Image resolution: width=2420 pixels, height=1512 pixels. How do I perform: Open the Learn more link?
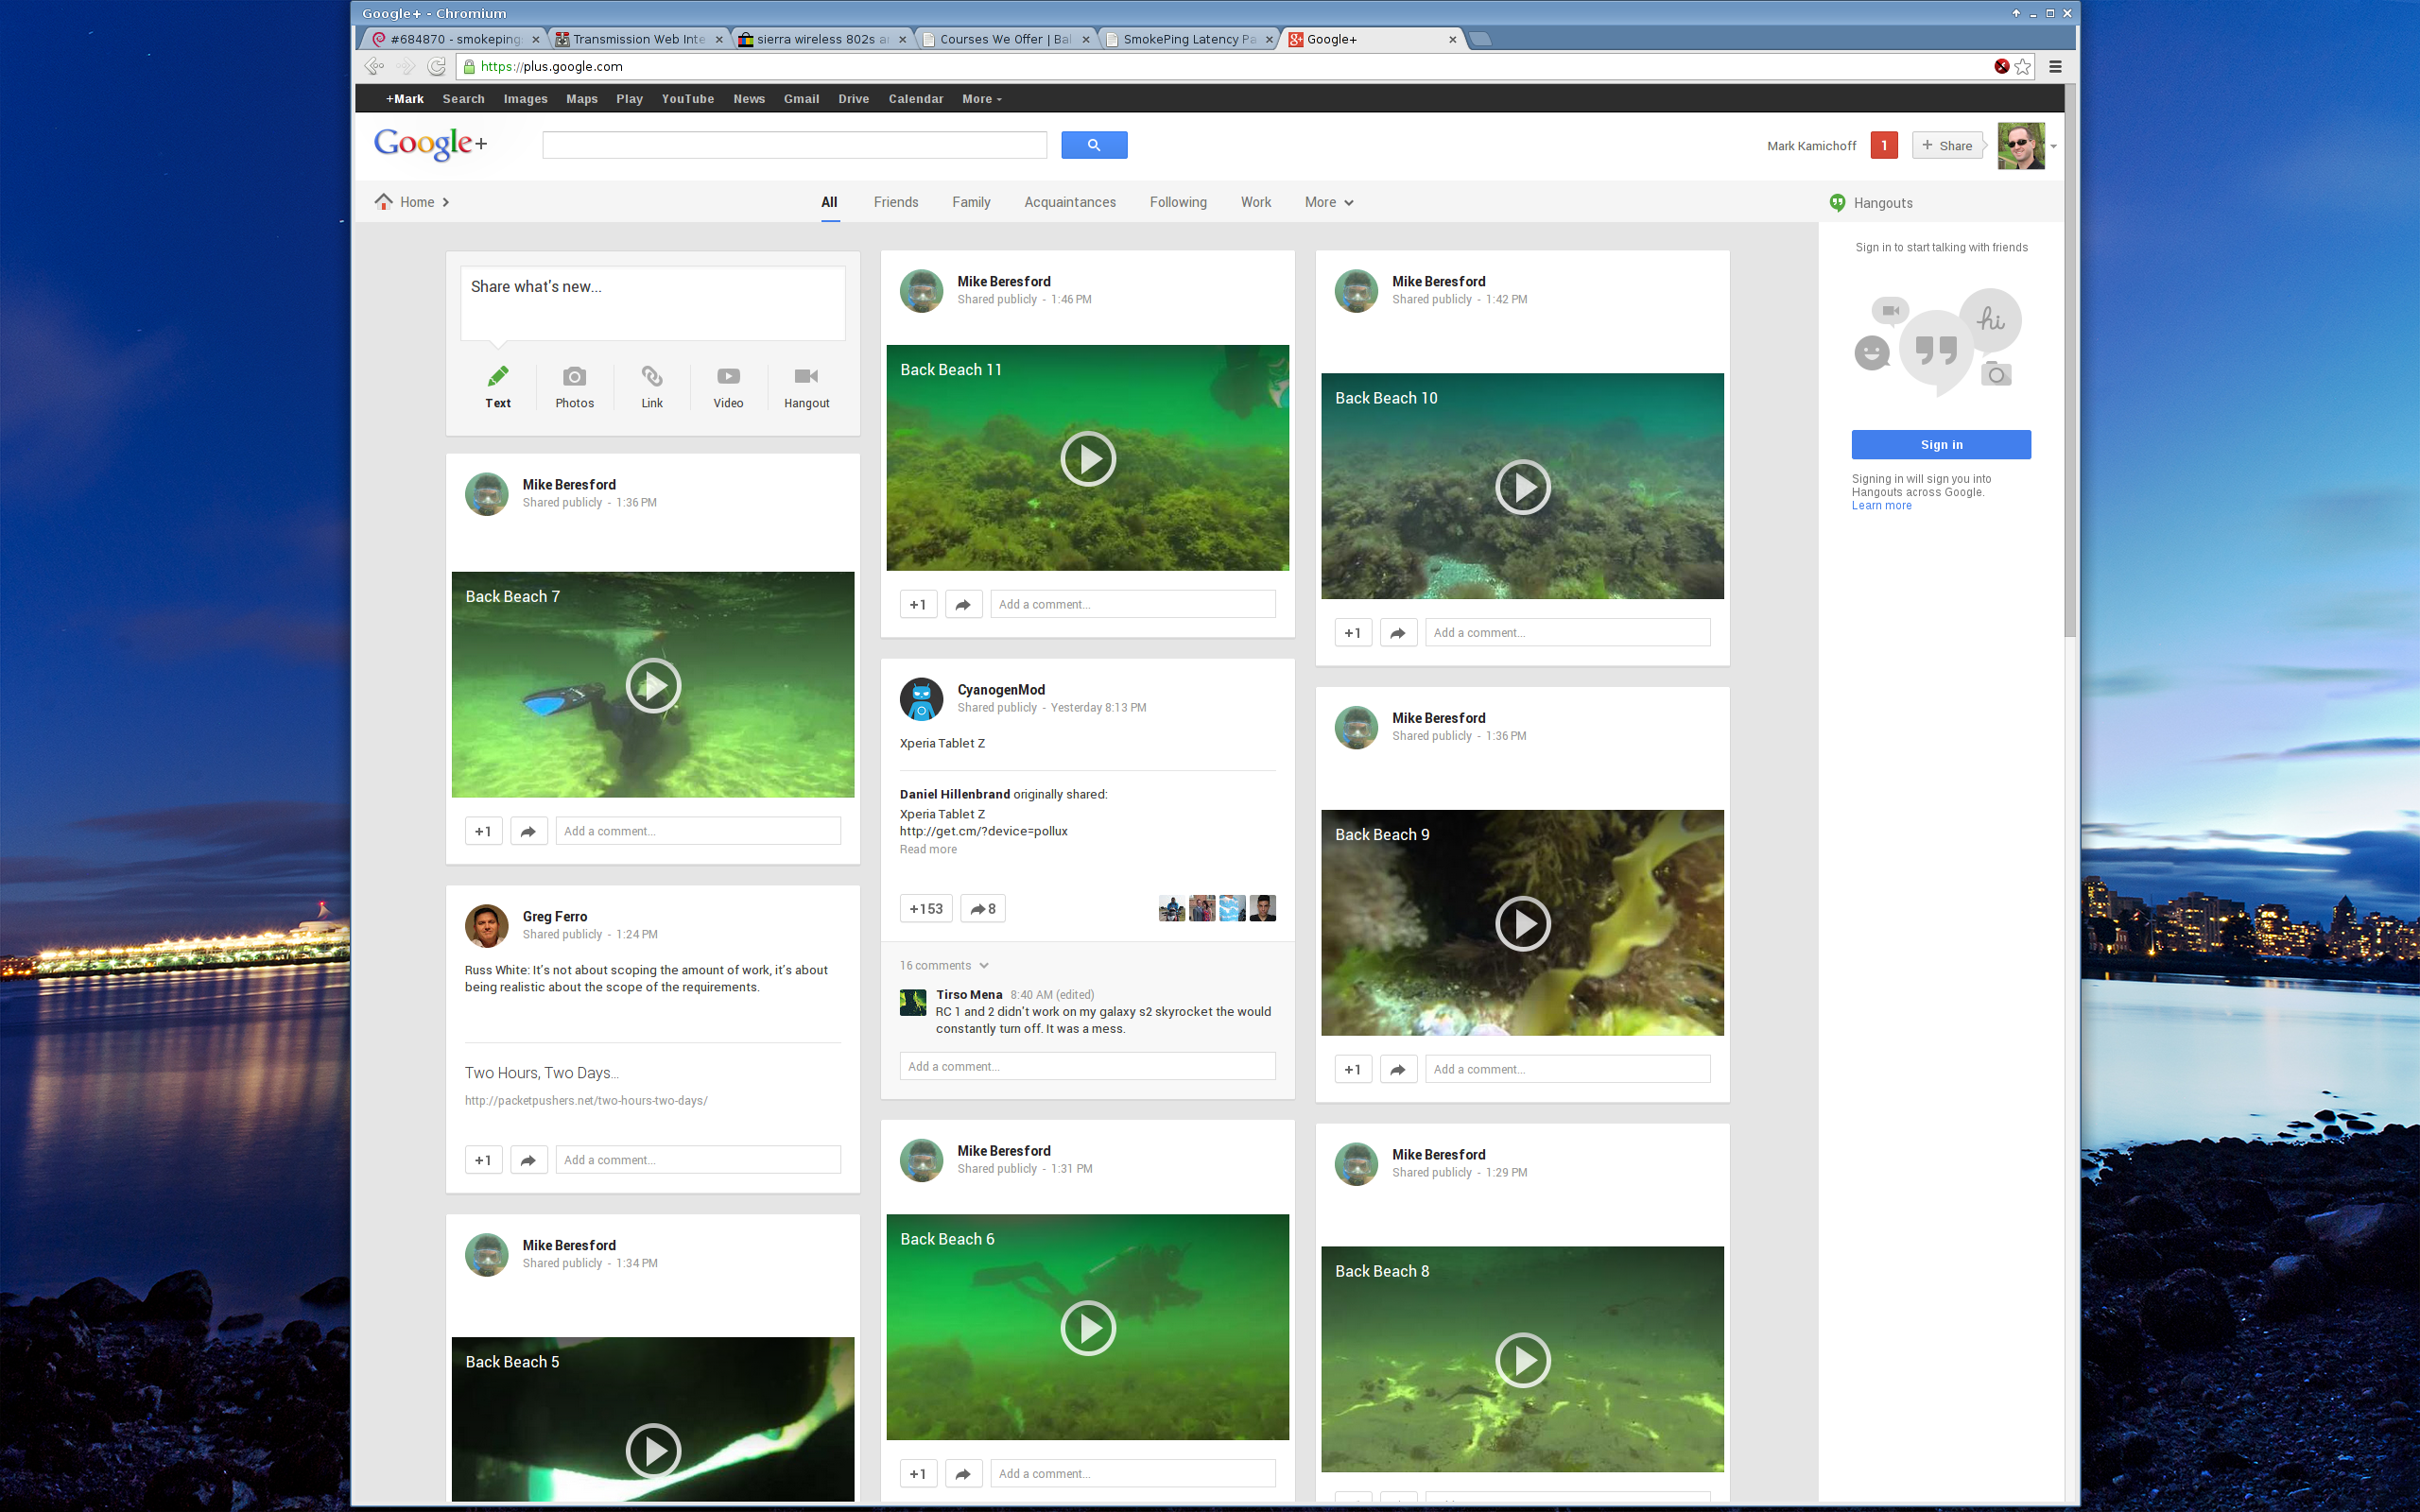click(1881, 506)
